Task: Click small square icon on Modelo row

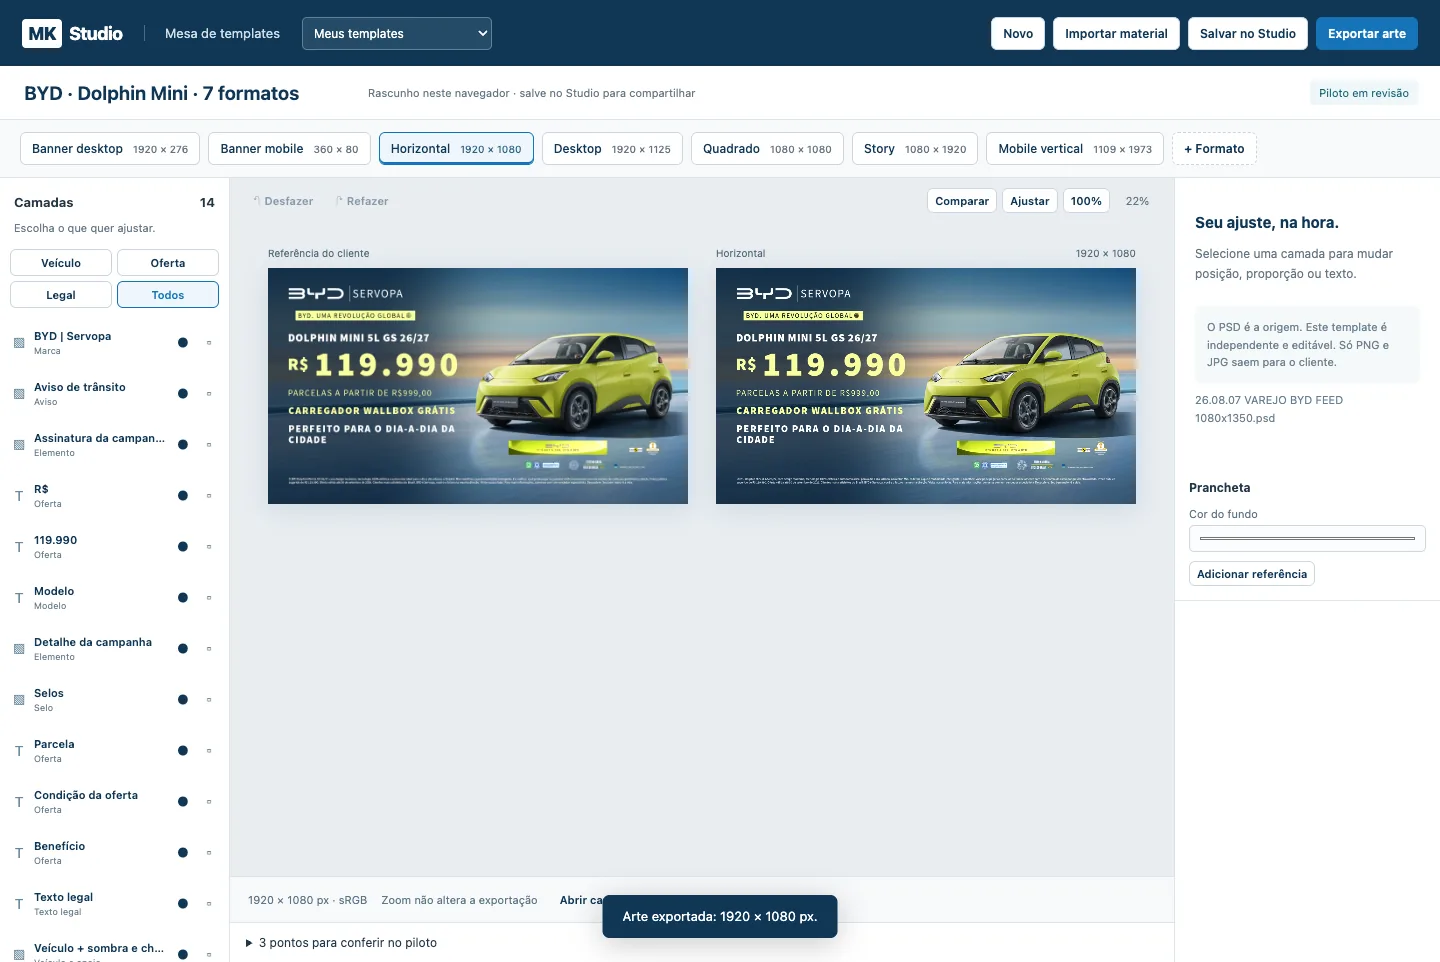Action: click(209, 598)
